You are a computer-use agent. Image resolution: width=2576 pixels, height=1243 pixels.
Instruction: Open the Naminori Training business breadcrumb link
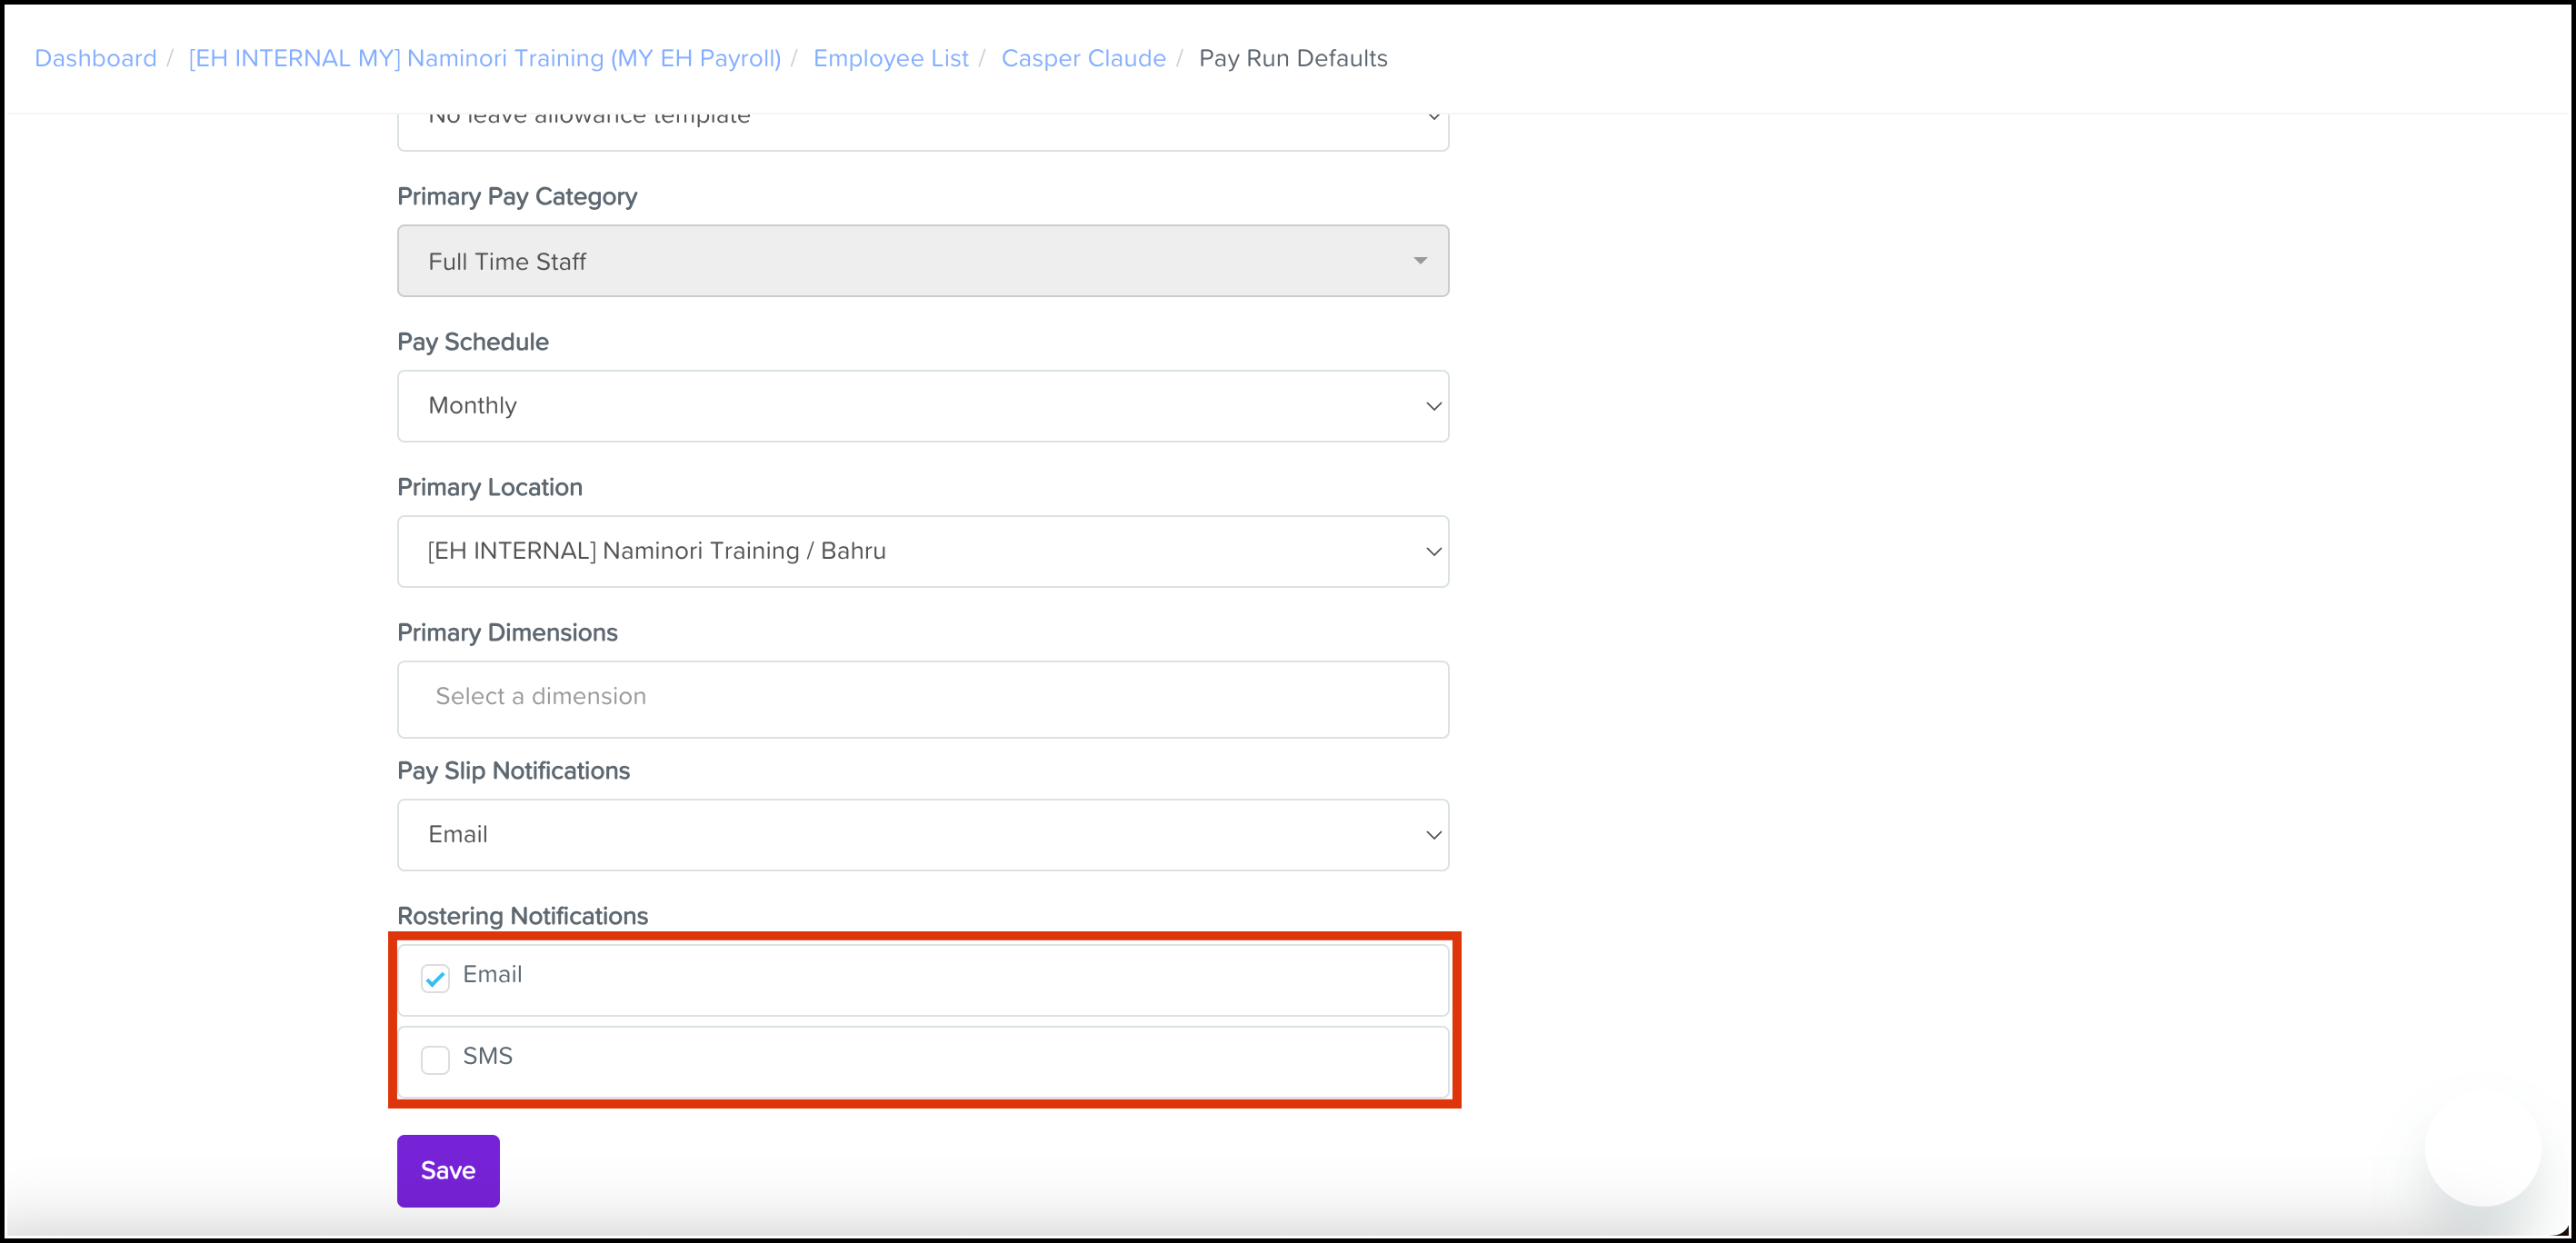[484, 58]
